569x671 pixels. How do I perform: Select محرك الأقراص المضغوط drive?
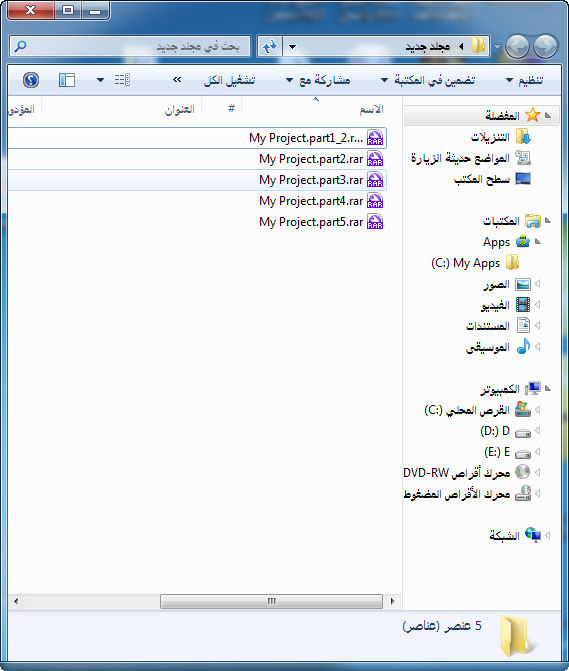467,494
